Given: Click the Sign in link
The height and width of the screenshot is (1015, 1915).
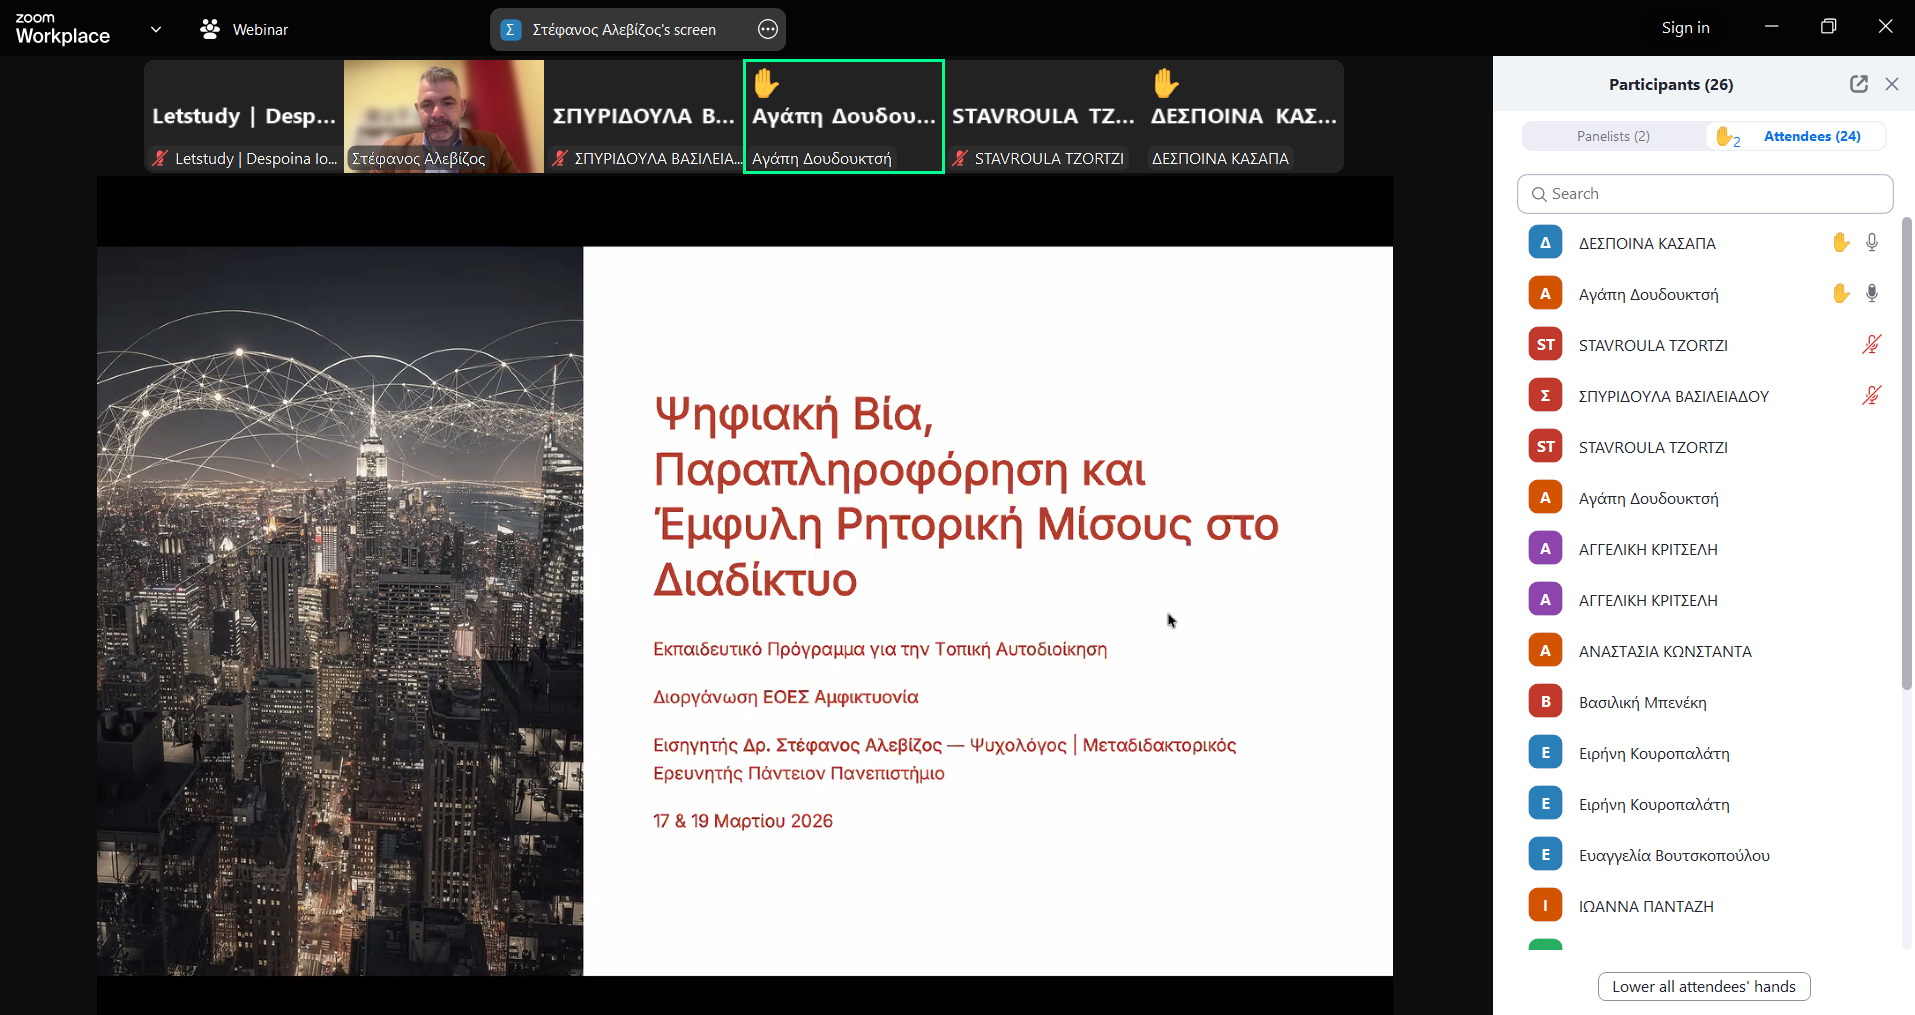Looking at the screenshot, I should (x=1685, y=28).
